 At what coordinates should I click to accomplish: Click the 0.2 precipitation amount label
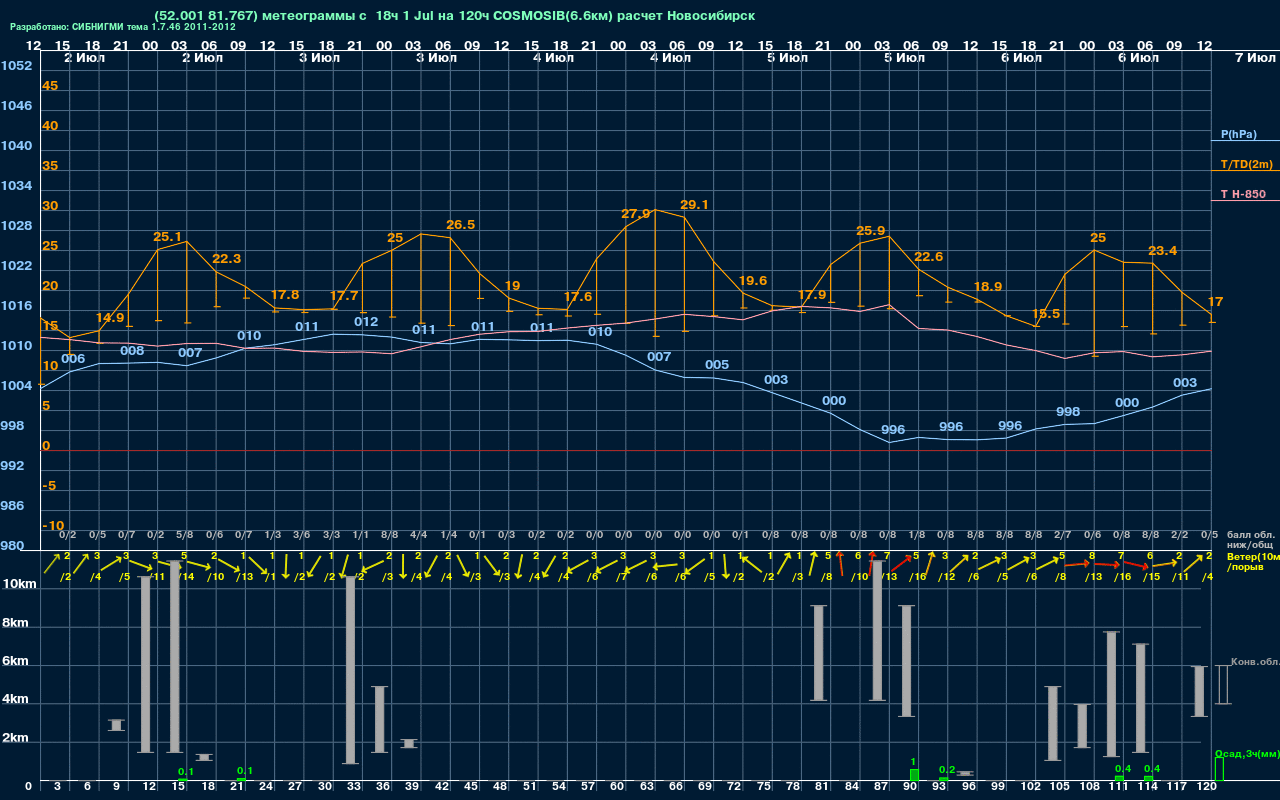pyautogui.click(x=947, y=769)
